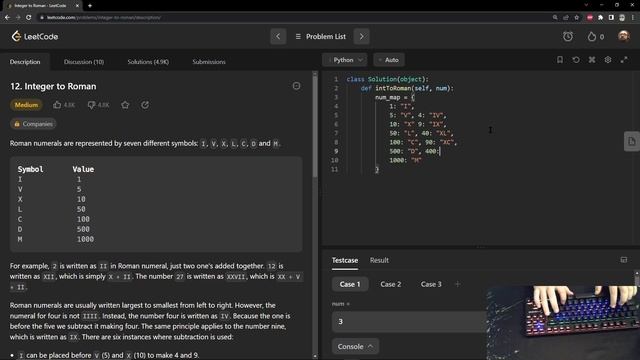The width and height of the screenshot is (640, 360).
Task: Click the circular icon beside problem title
Action: 296,86
